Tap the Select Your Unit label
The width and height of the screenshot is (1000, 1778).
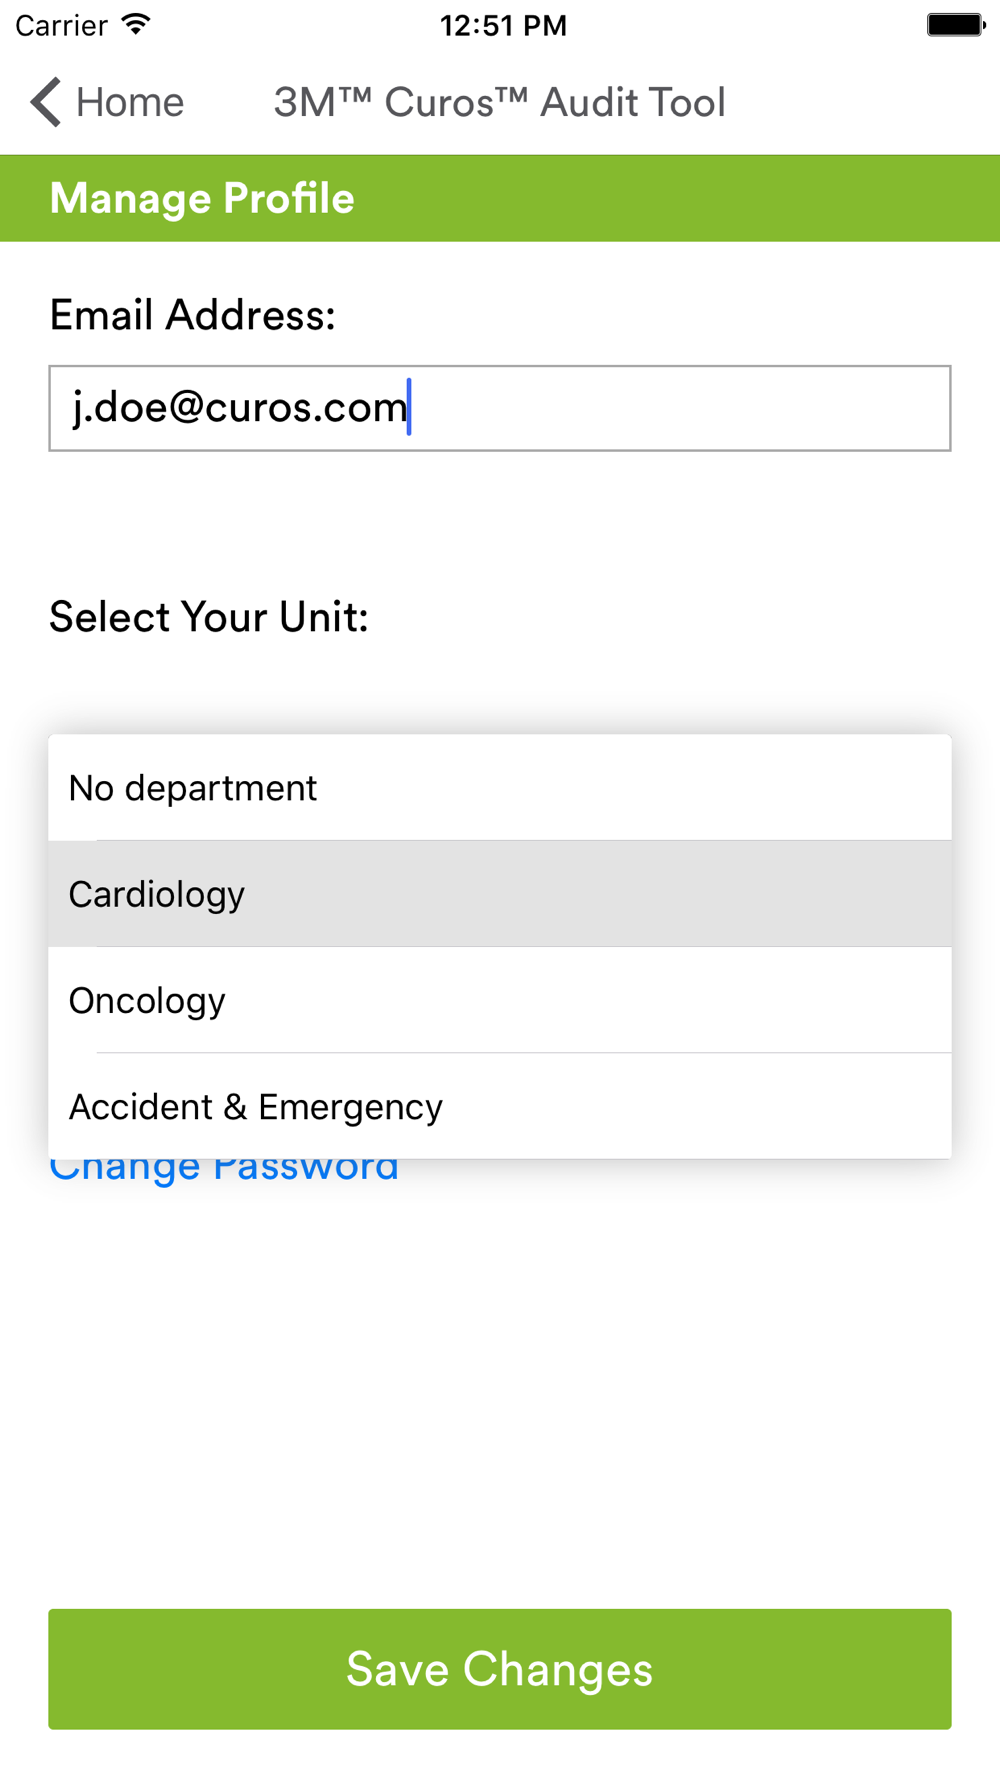209,617
